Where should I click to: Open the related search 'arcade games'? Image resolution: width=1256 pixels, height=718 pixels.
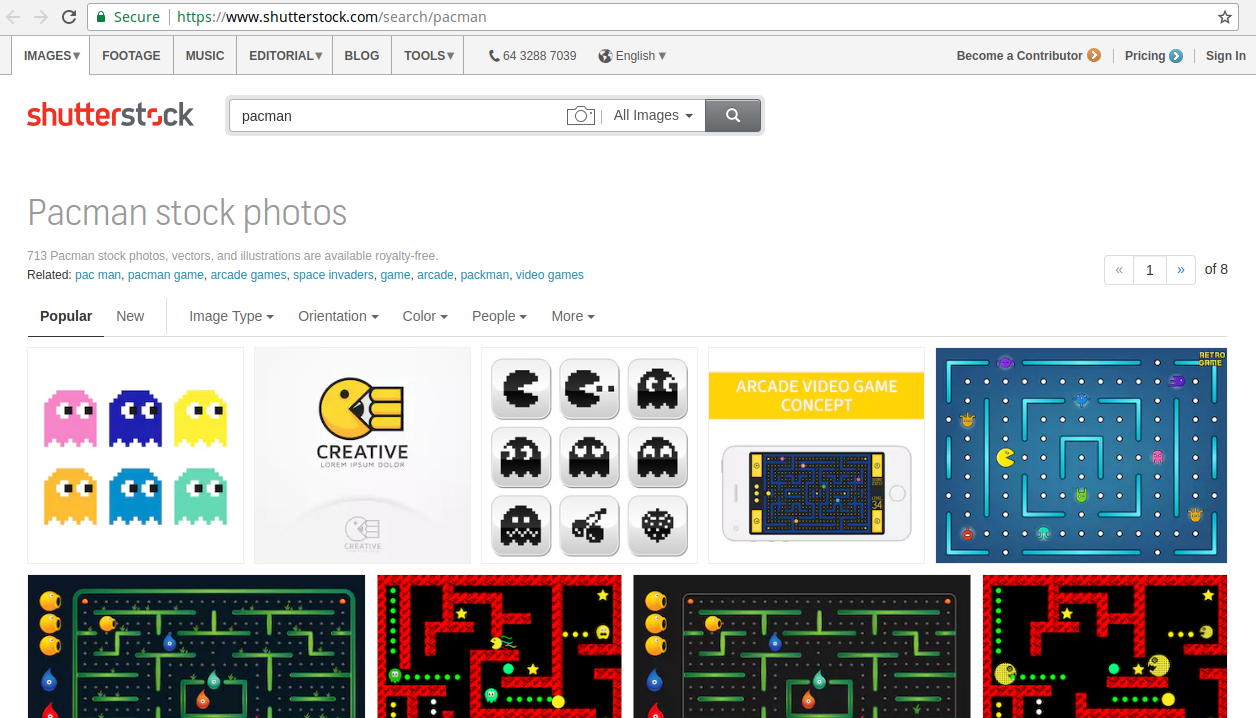point(248,275)
